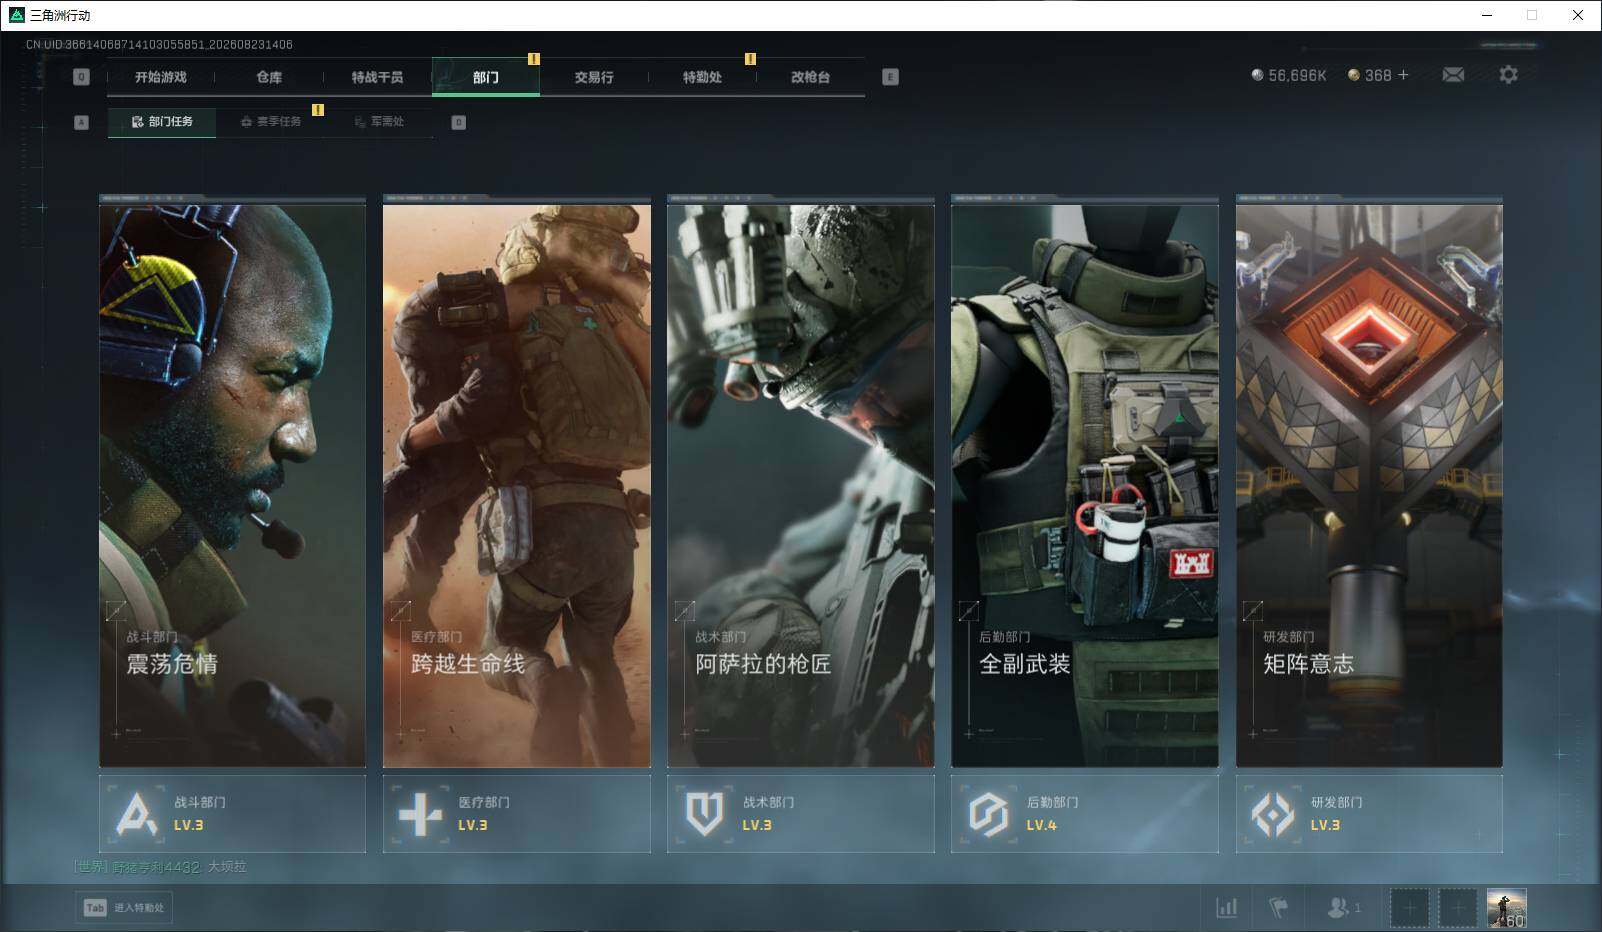1602x932 pixels.
Task: Open the 特勤处 tab
Action: coord(702,77)
